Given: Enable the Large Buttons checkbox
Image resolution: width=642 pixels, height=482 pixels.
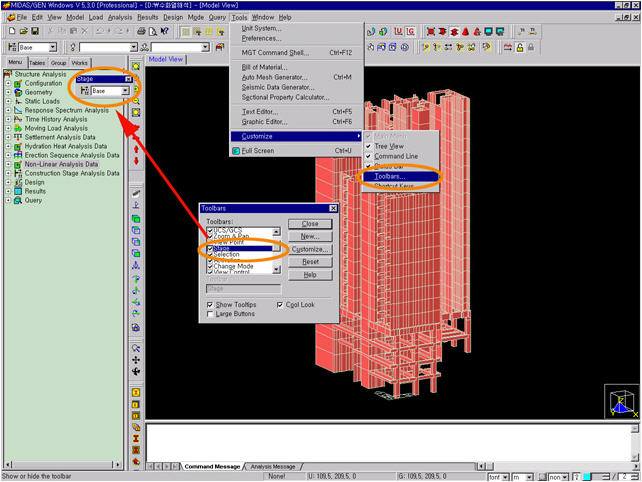Looking at the screenshot, I should [210, 314].
